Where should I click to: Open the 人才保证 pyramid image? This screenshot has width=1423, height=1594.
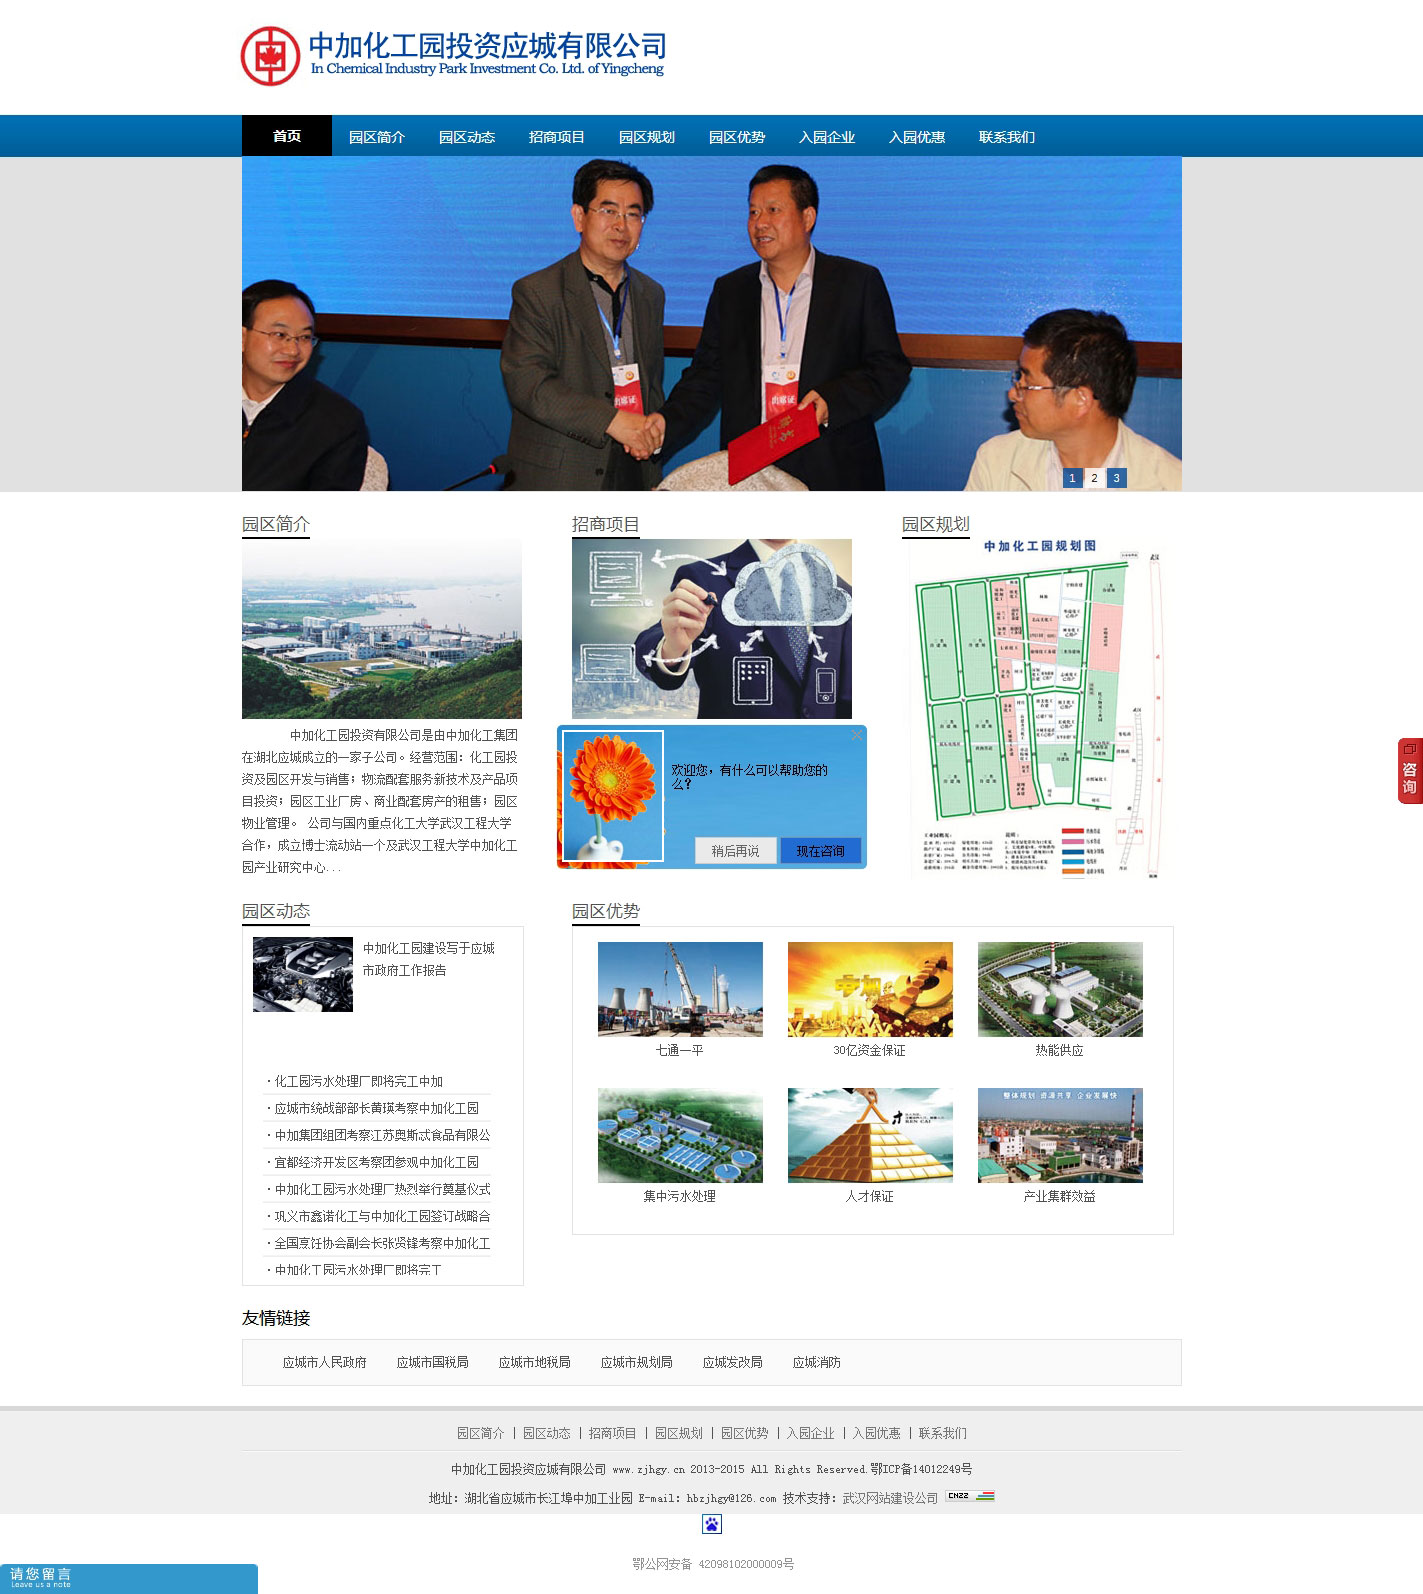(870, 1135)
